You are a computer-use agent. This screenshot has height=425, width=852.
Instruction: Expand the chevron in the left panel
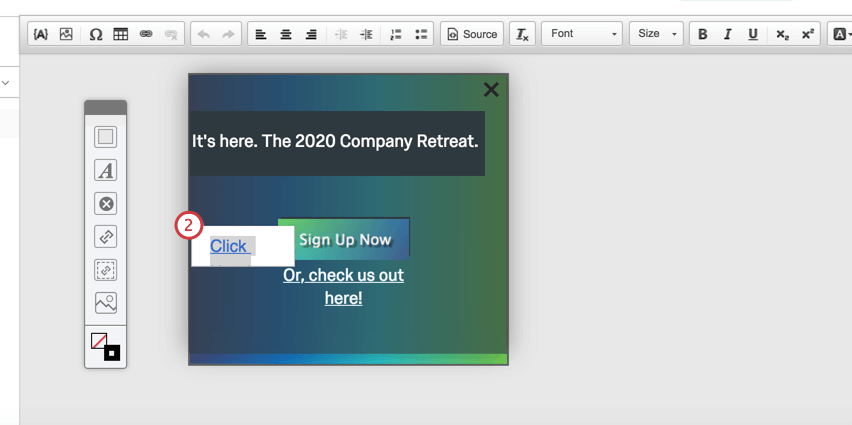pyautogui.click(x=6, y=83)
